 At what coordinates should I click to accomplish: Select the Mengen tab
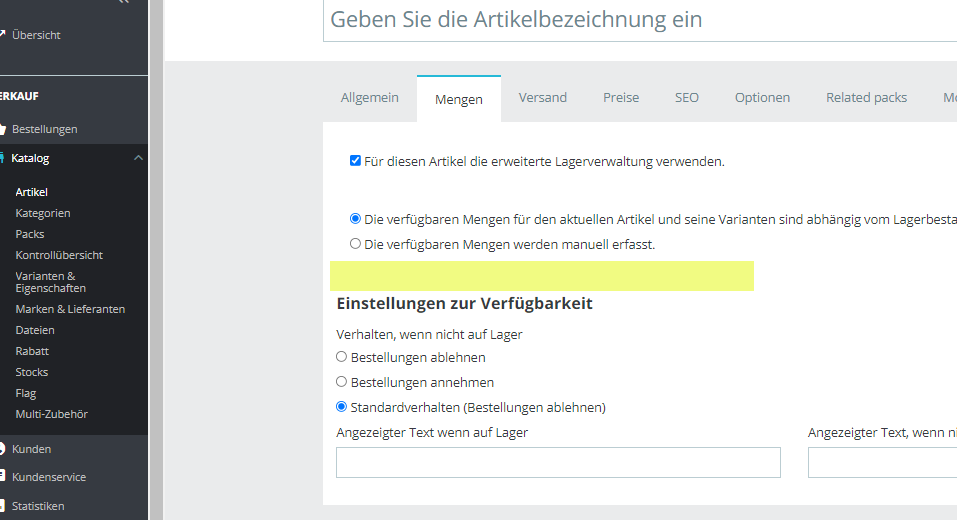click(x=459, y=99)
